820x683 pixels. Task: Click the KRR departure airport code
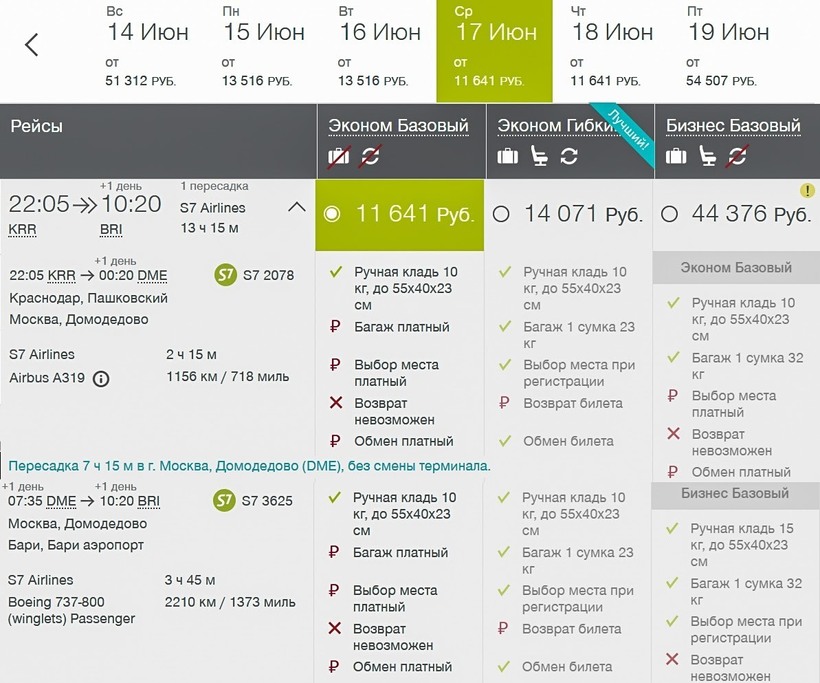coord(23,229)
